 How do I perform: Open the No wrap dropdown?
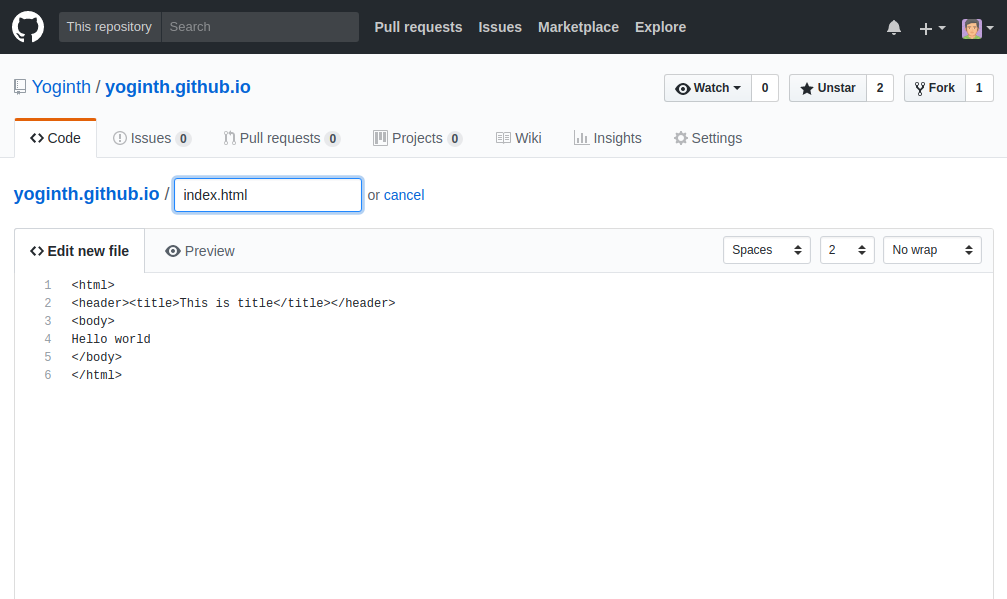[931, 250]
